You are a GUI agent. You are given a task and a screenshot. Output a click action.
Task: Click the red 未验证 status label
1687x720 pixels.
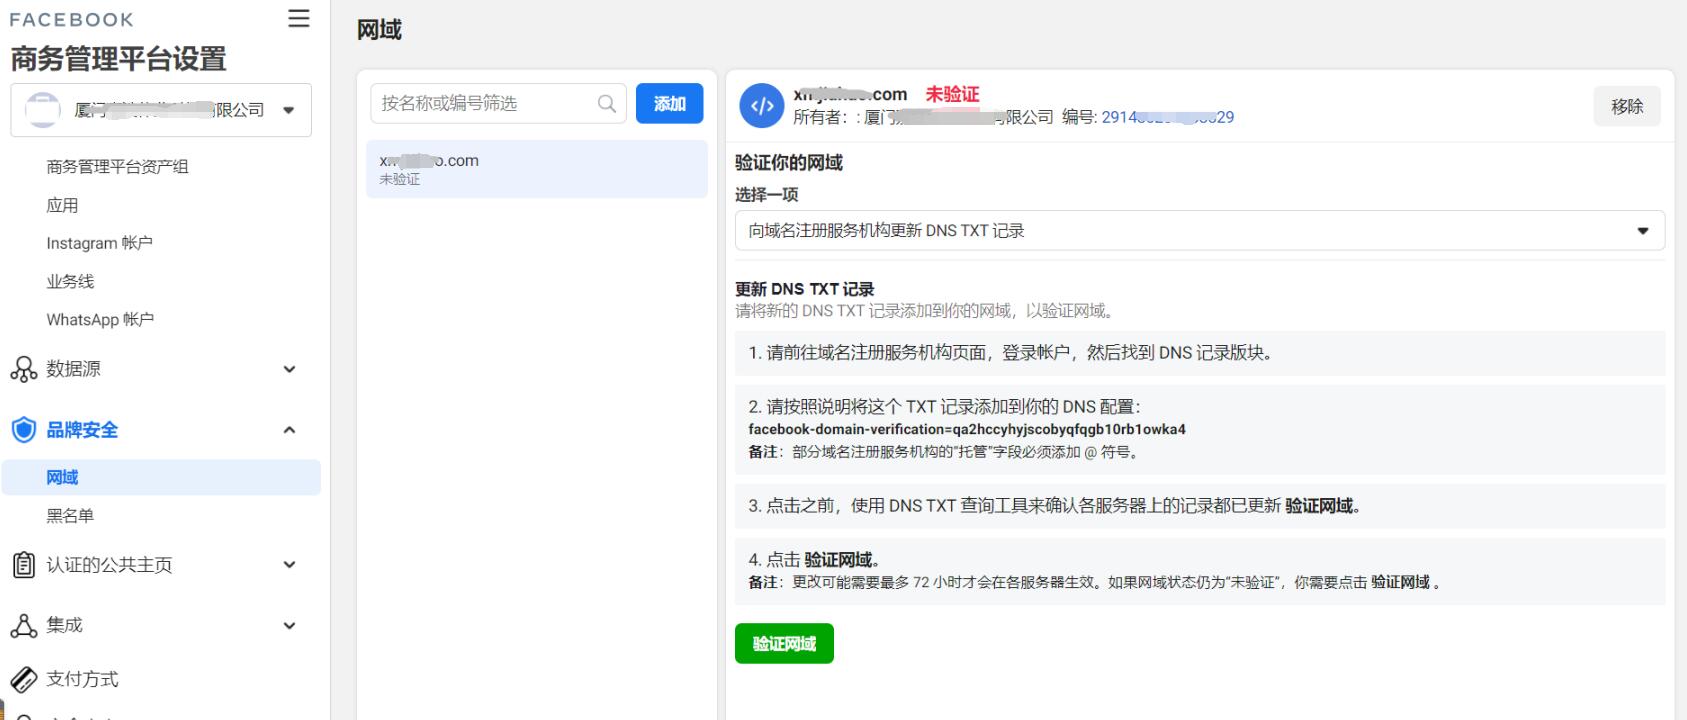click(x=952, y=94)
